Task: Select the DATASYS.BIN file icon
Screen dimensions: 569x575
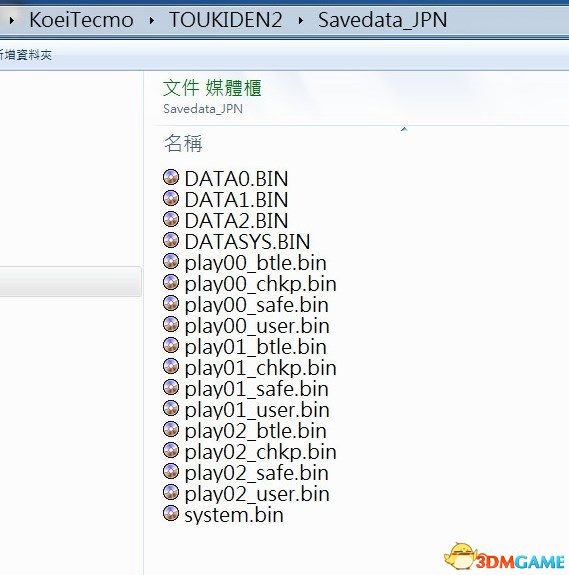Action: [x=171, y=241]
